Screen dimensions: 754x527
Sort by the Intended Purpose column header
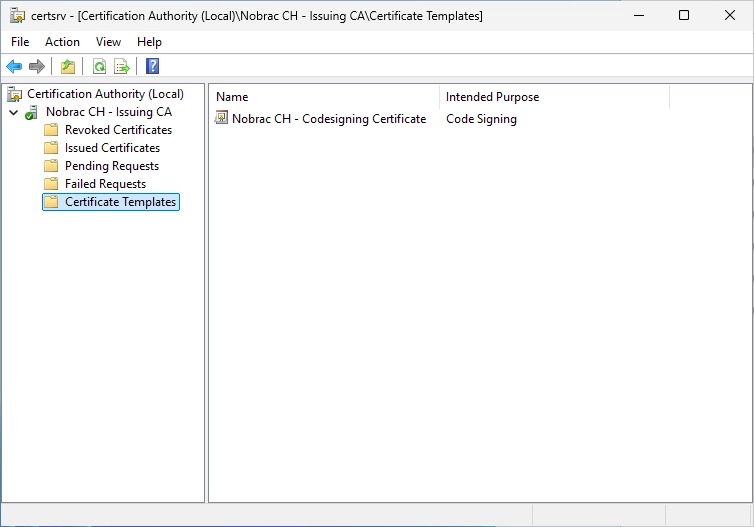click(554, 97)
